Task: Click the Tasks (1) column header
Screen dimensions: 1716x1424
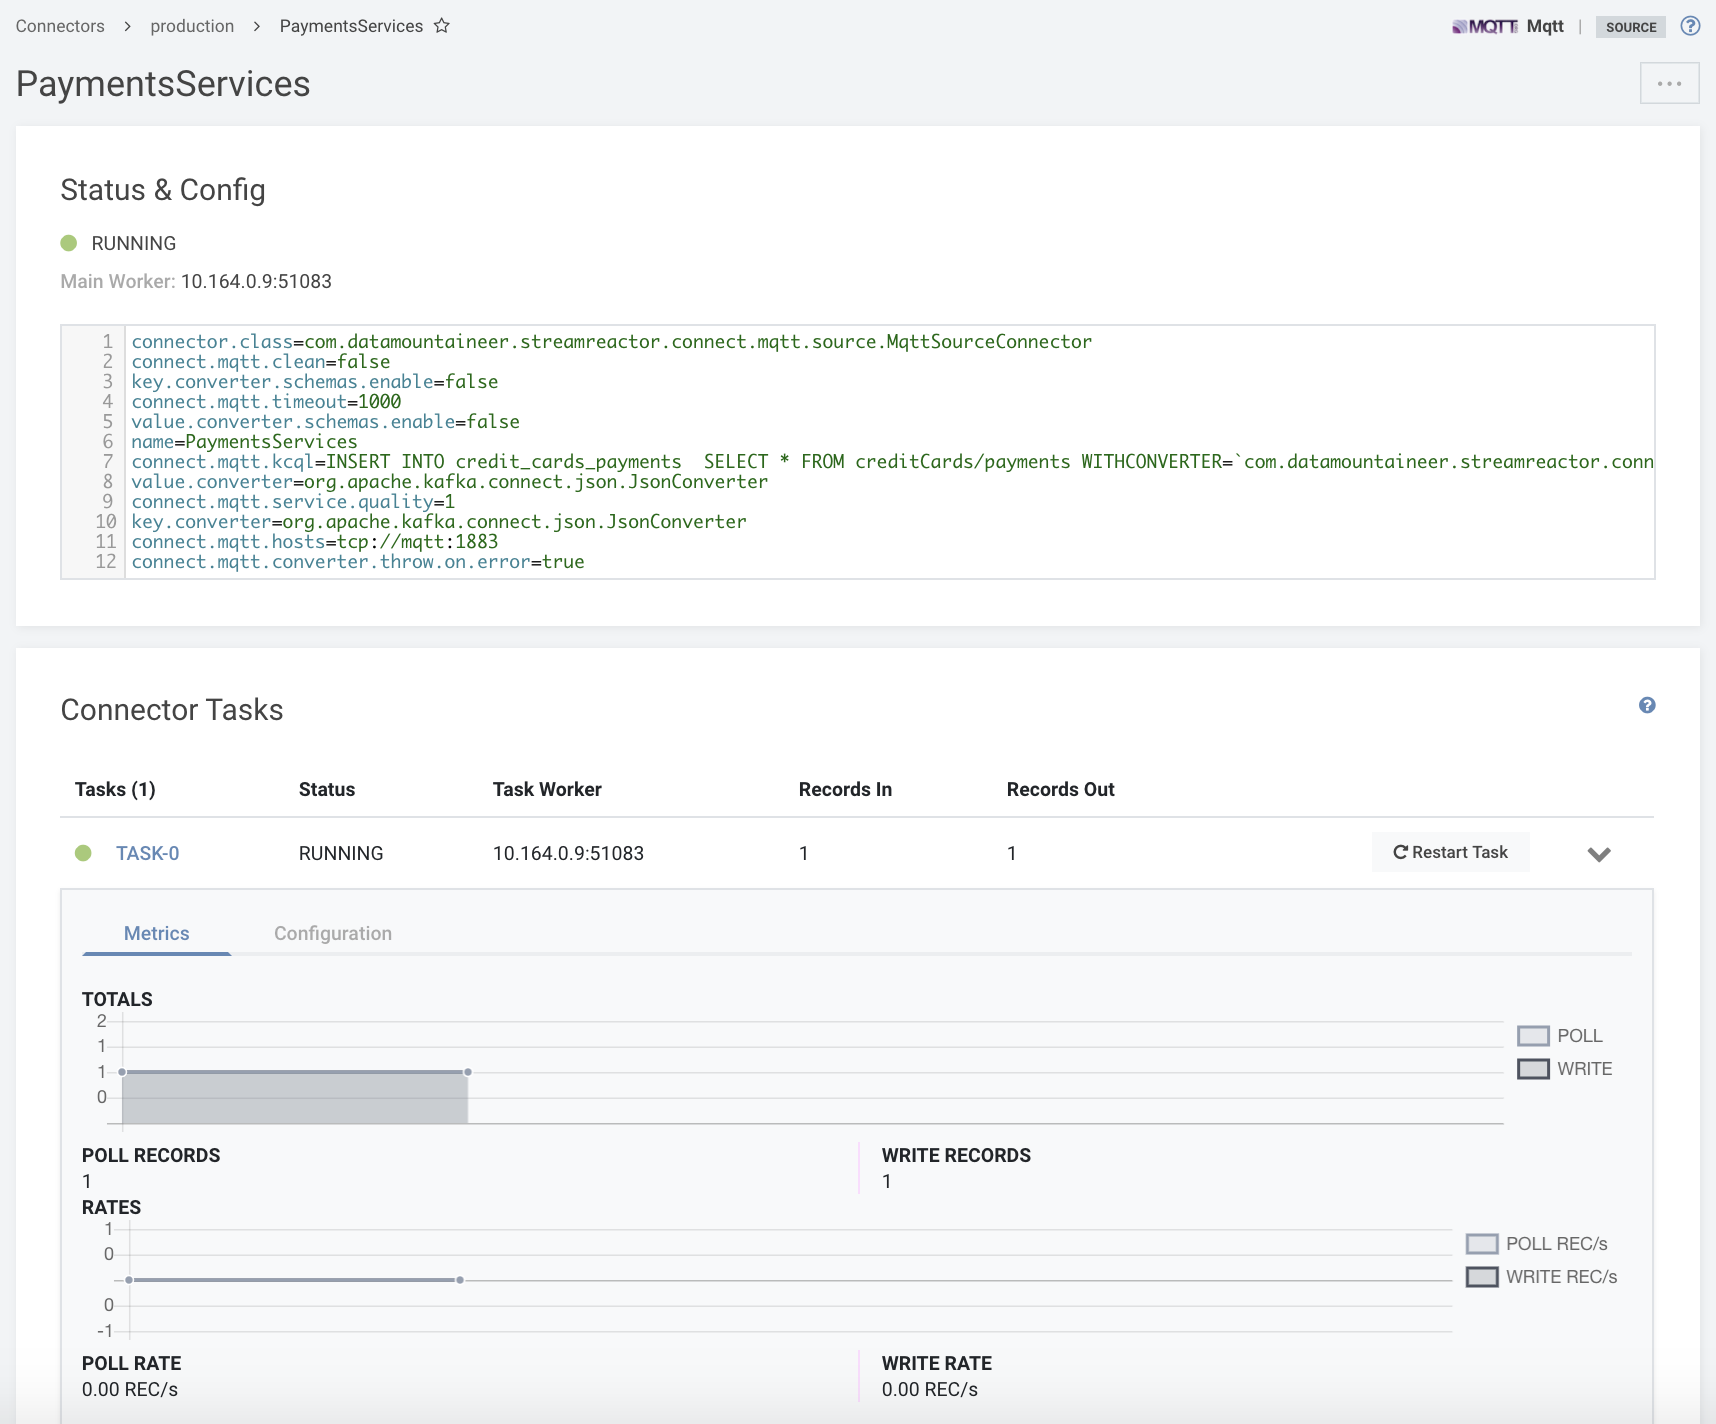Action: pos(115,789)
